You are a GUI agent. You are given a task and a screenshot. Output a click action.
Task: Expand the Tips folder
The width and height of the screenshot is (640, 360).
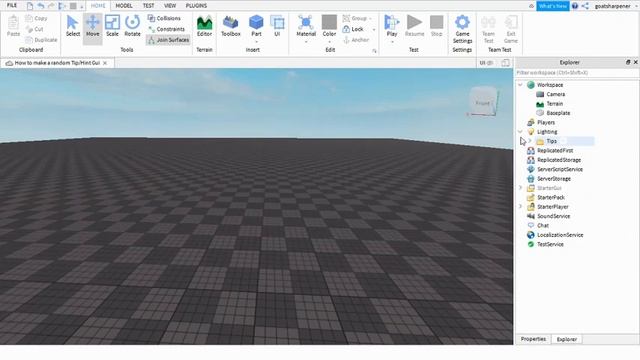click(530, 141)
